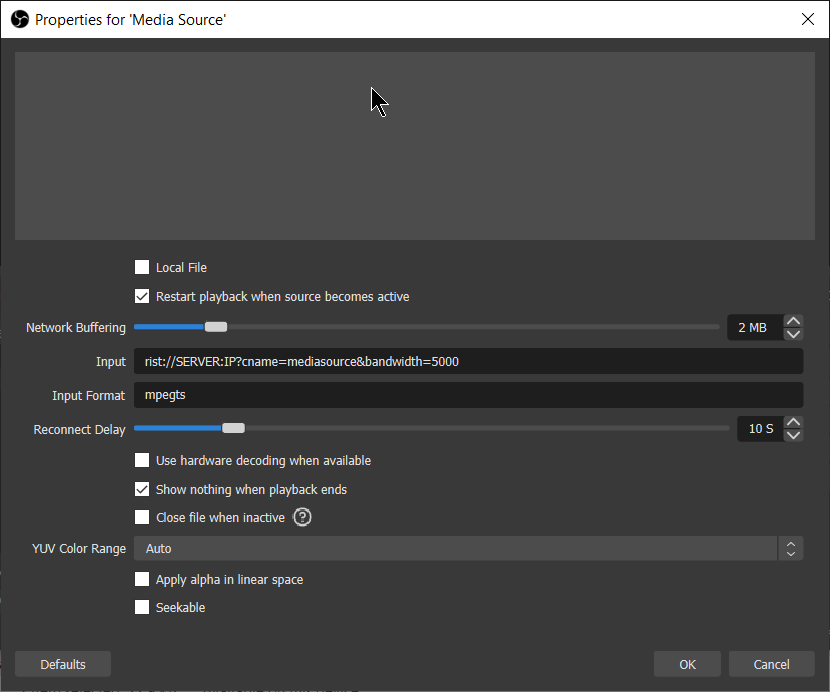This screenshot has height=692, width=830.
Task: Confirm settings with OK button
Action: 687,664
